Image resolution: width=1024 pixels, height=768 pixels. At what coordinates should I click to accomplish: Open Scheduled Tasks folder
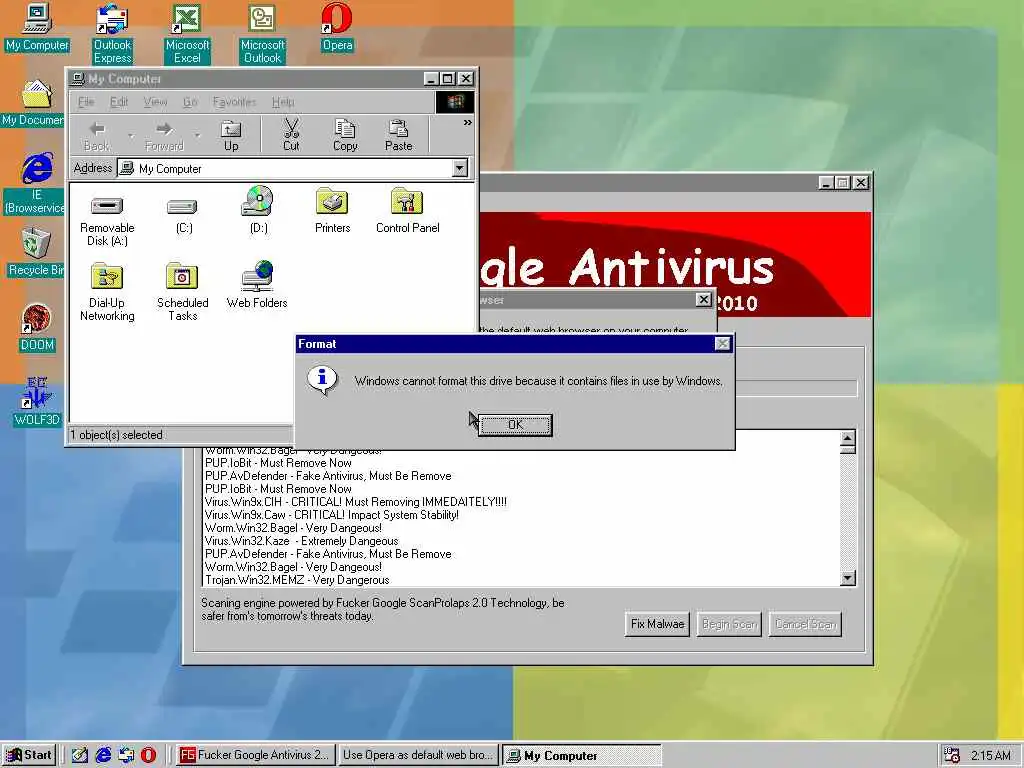[x=182, y=292]
